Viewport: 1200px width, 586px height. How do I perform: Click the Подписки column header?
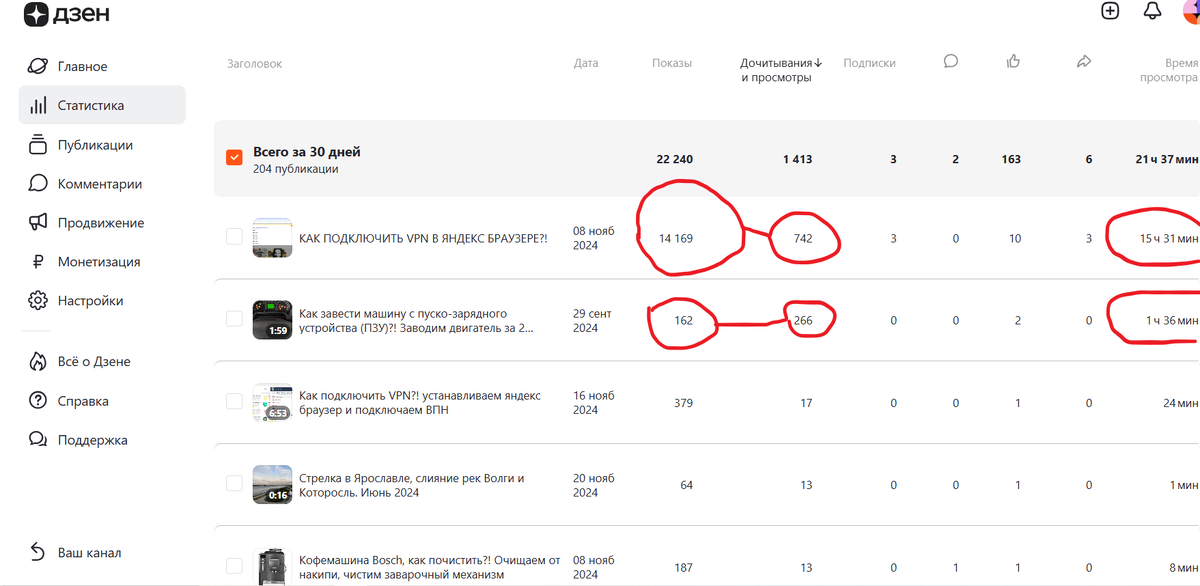click(x=869, y=63)
